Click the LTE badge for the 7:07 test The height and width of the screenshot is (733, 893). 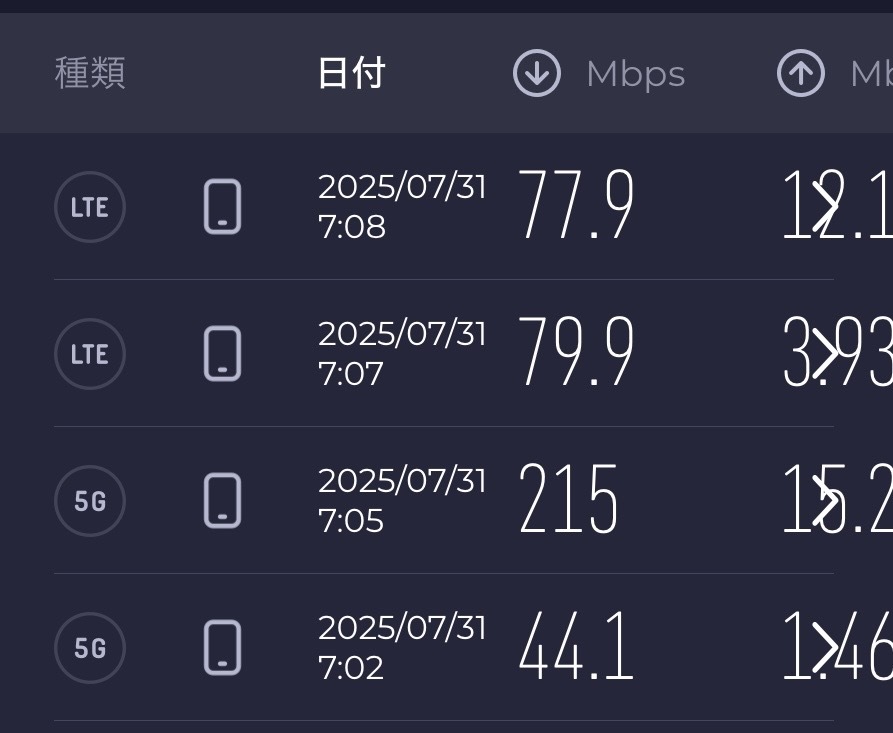[90, 354]
